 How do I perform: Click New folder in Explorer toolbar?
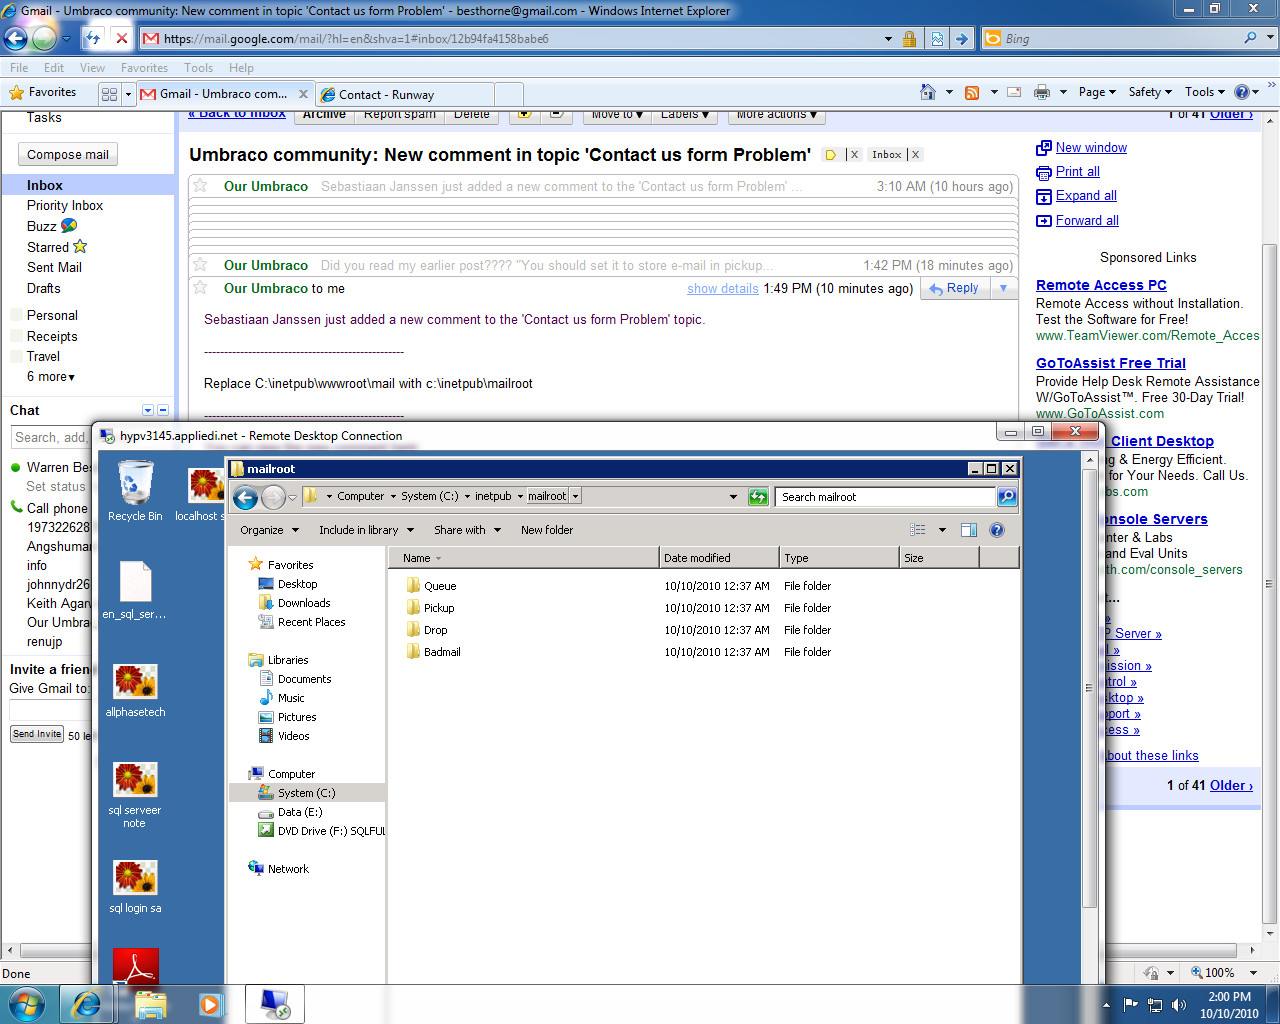547,530
